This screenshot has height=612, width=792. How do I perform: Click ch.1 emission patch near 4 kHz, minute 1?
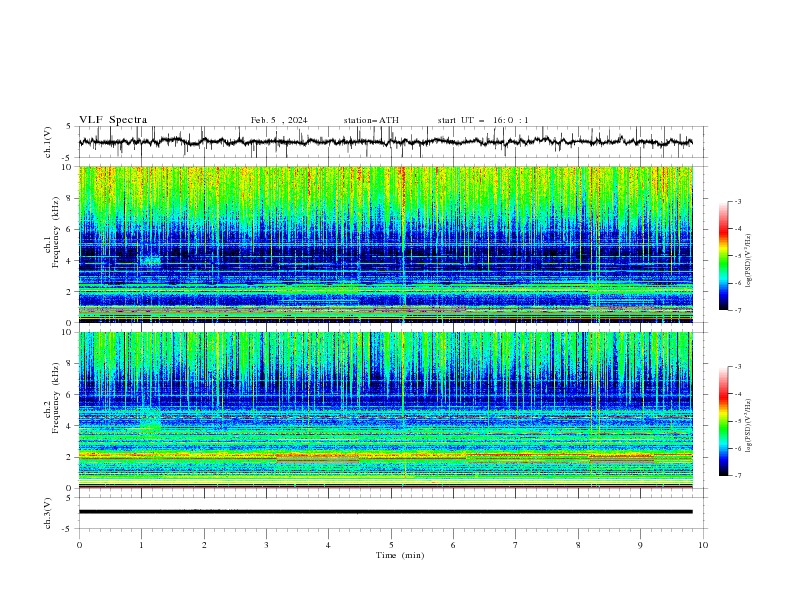coord(151,261)
